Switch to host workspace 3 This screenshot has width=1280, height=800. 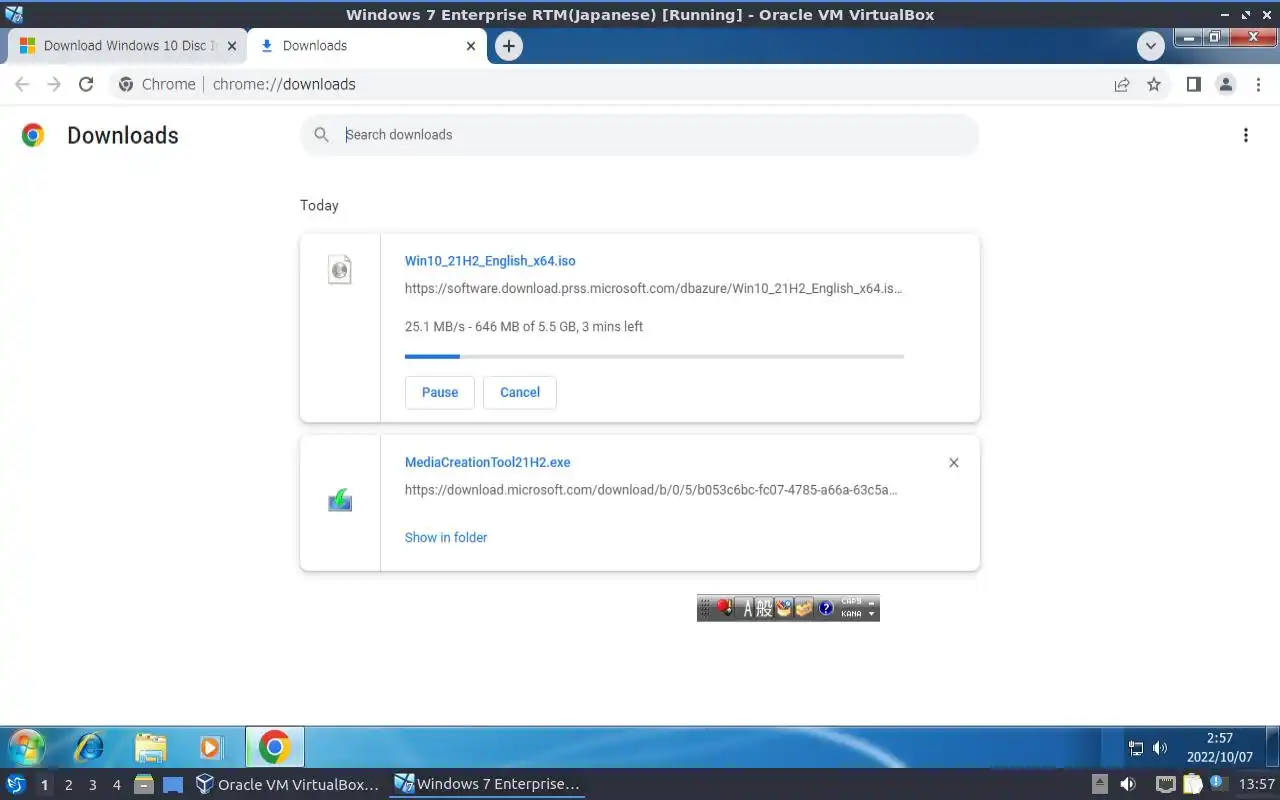tap(93, 785)
